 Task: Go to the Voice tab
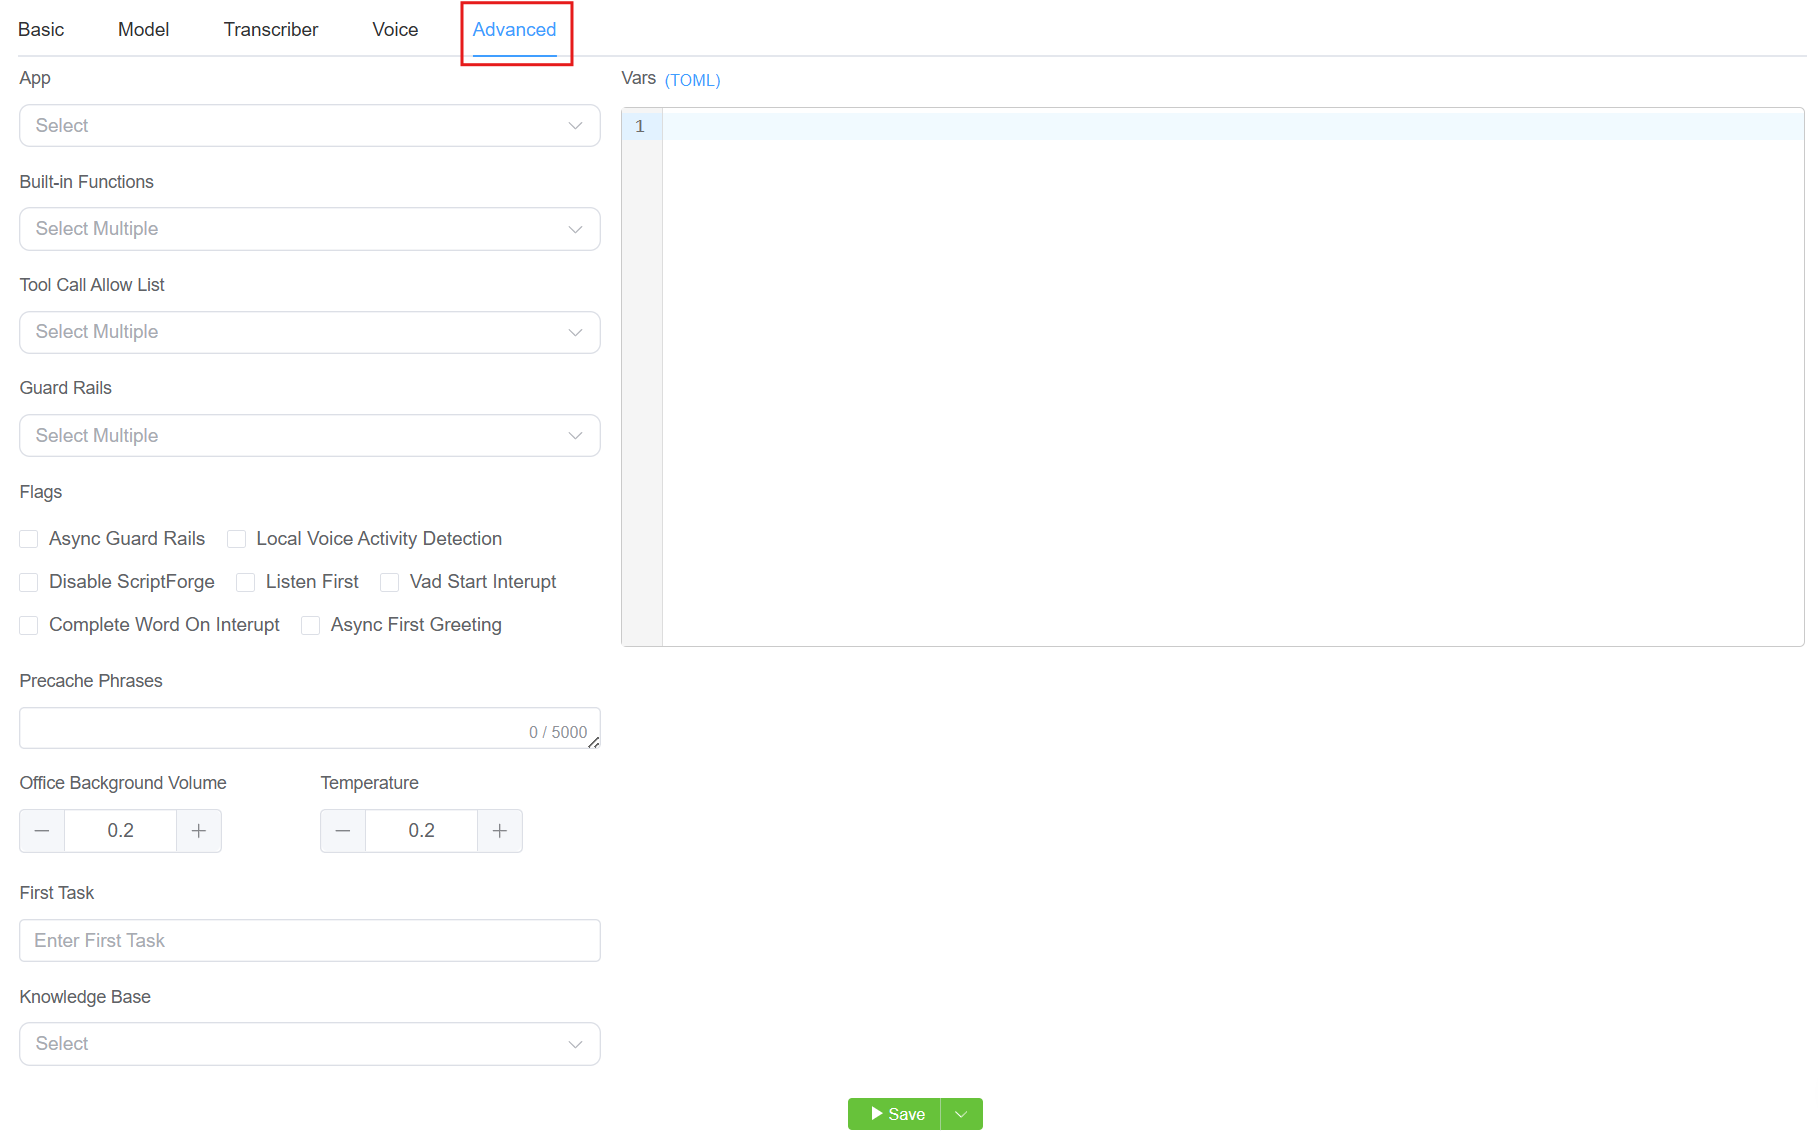click(x=395, y=30)
